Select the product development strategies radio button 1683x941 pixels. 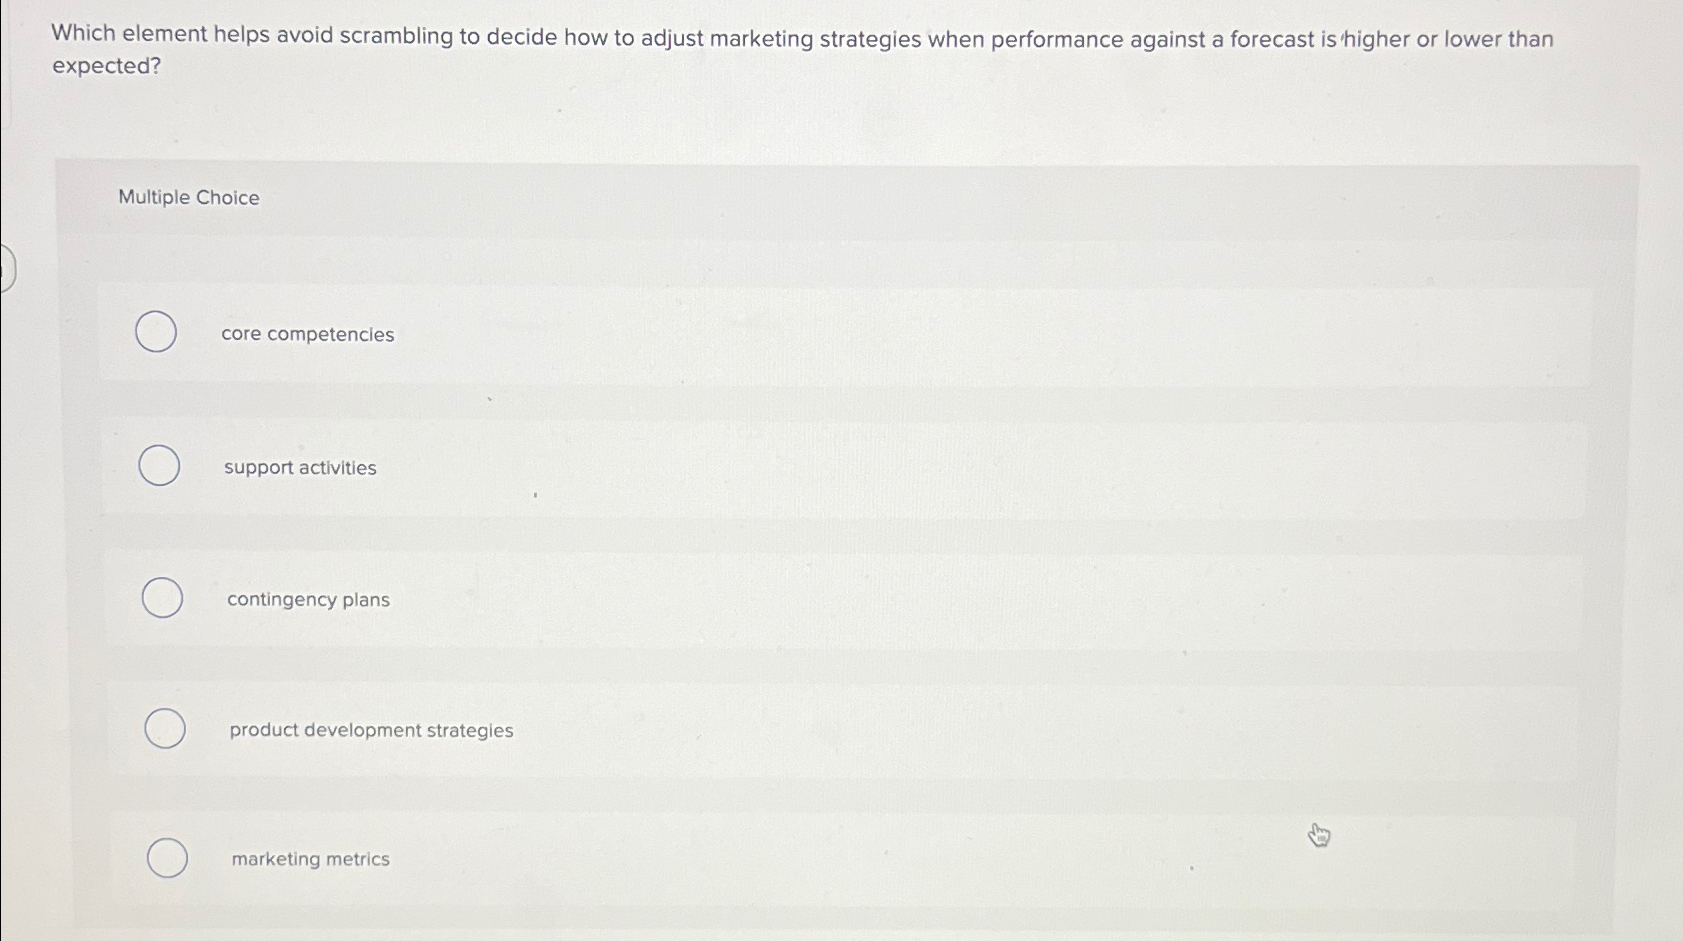[x=165, y=728]
